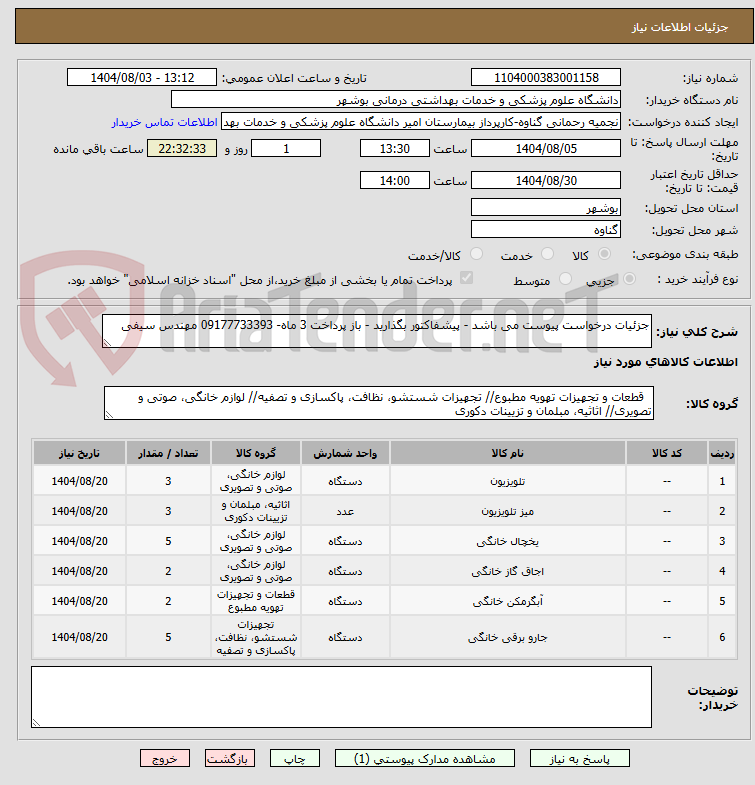Click the گروه کالا table column header
The height and width of the screenshot is (785, 755).
pos(256,453)
